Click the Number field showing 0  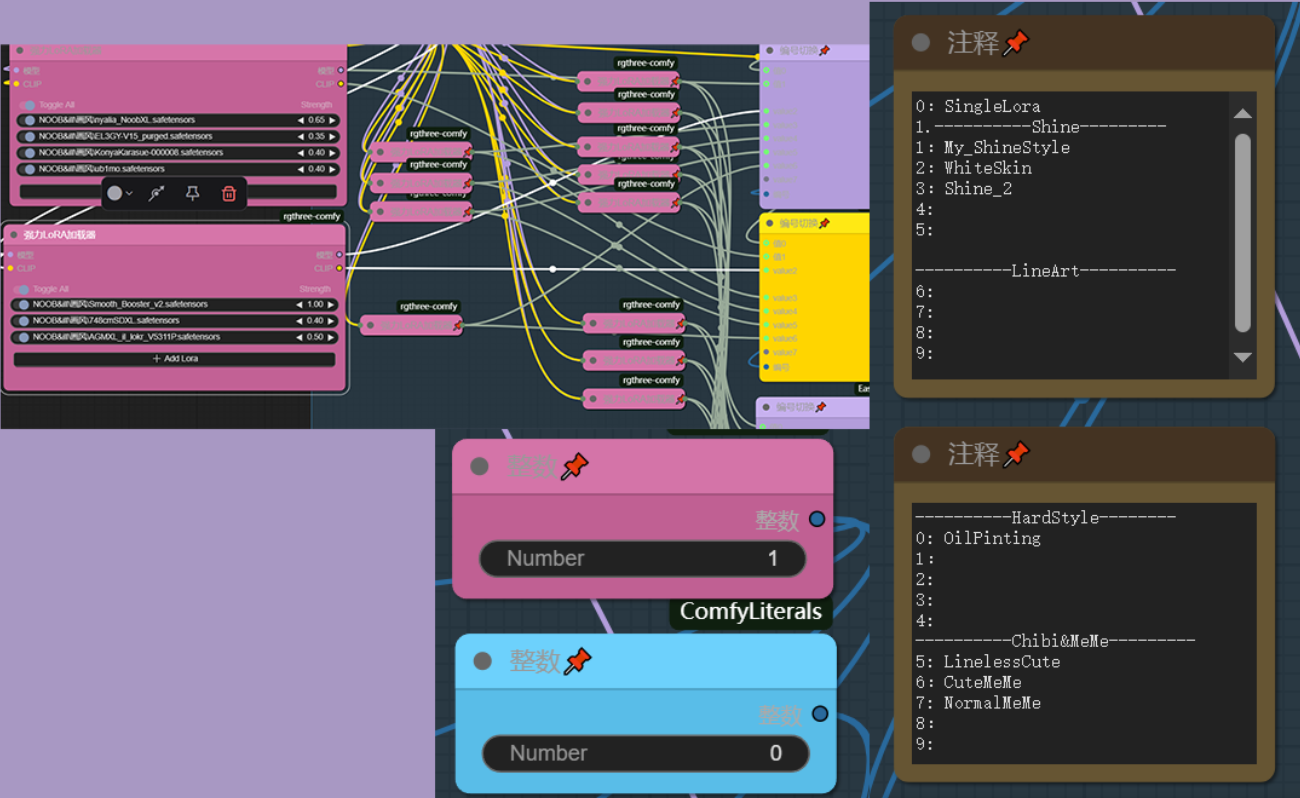pyautogui.click(x=645, y=753)
